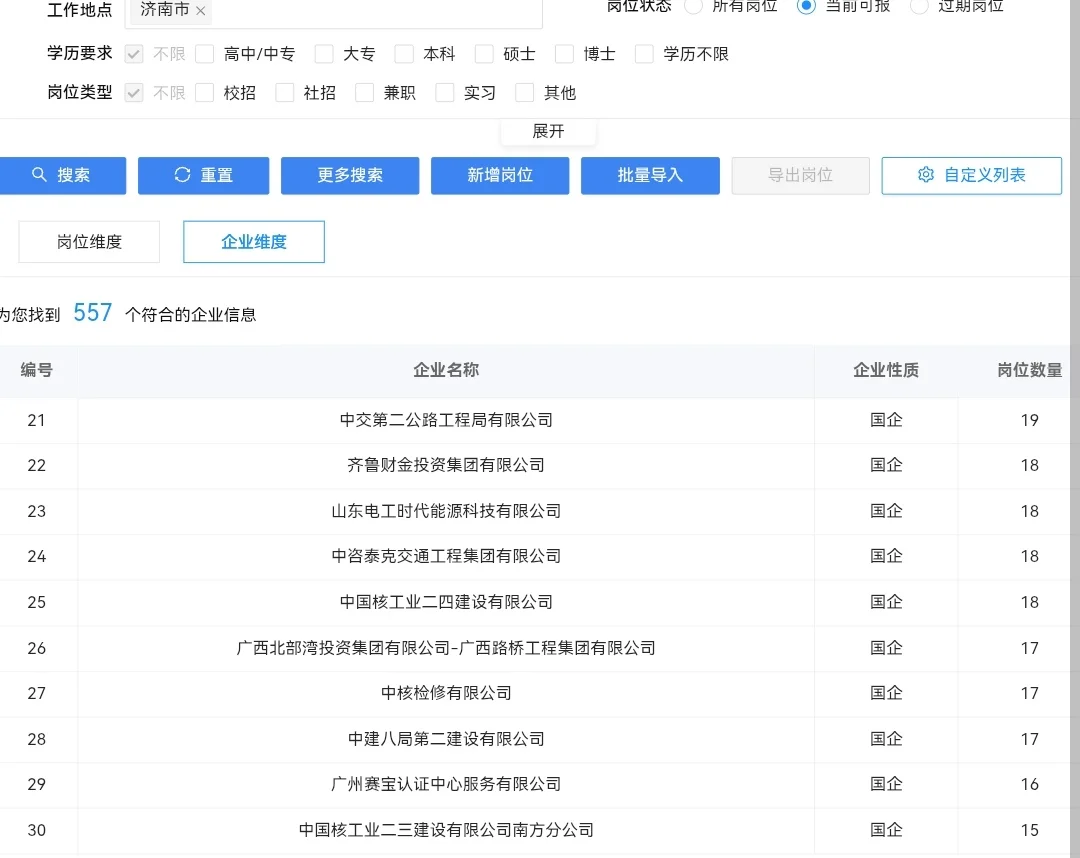Select 中核检修有限公司 row
1080x858 pixels.
tap(534, 693)
